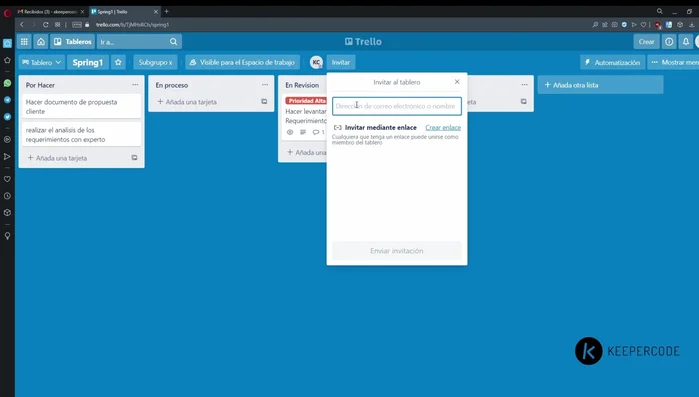
Task: Open the information icon in Trello header
Action: click(669, 41)
